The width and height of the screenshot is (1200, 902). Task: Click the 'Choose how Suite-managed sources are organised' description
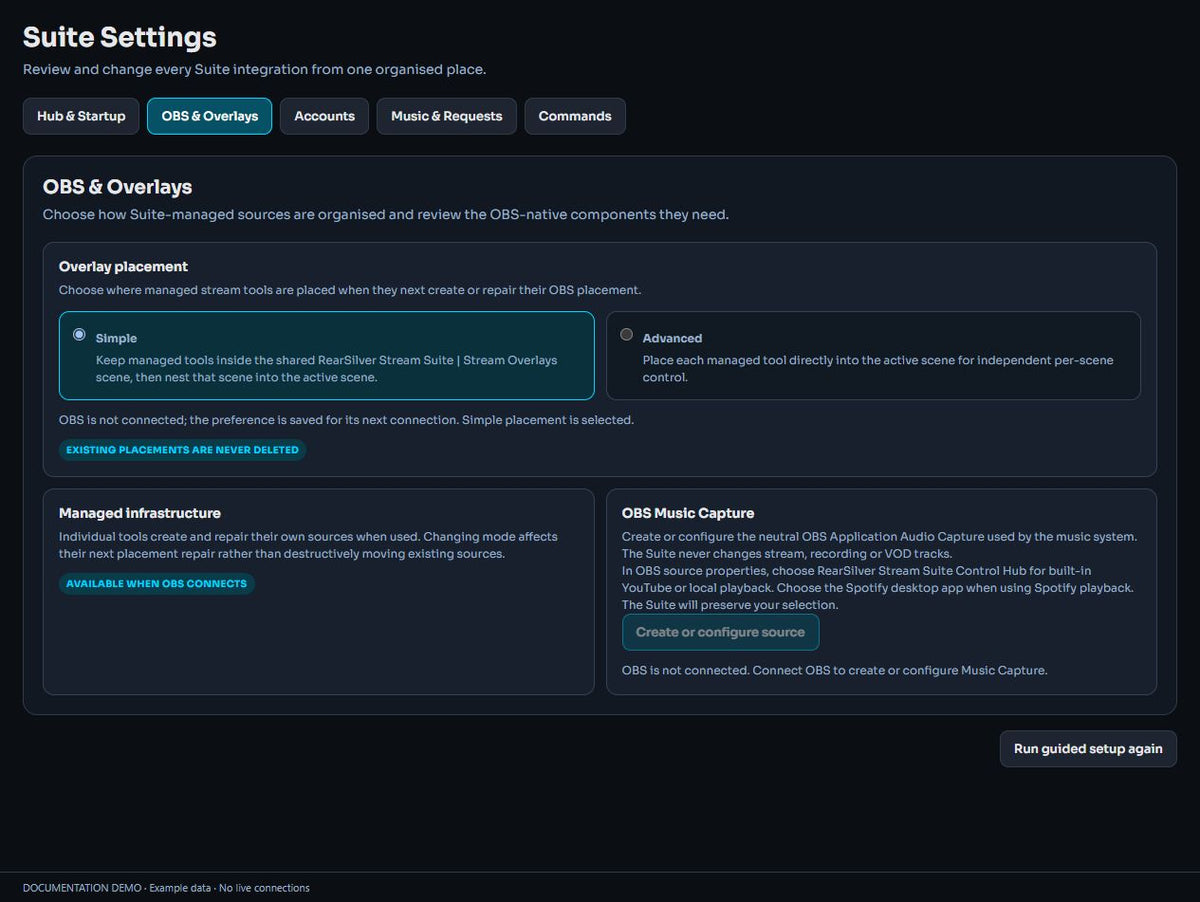pyautogui.click(x=385, y=215)
